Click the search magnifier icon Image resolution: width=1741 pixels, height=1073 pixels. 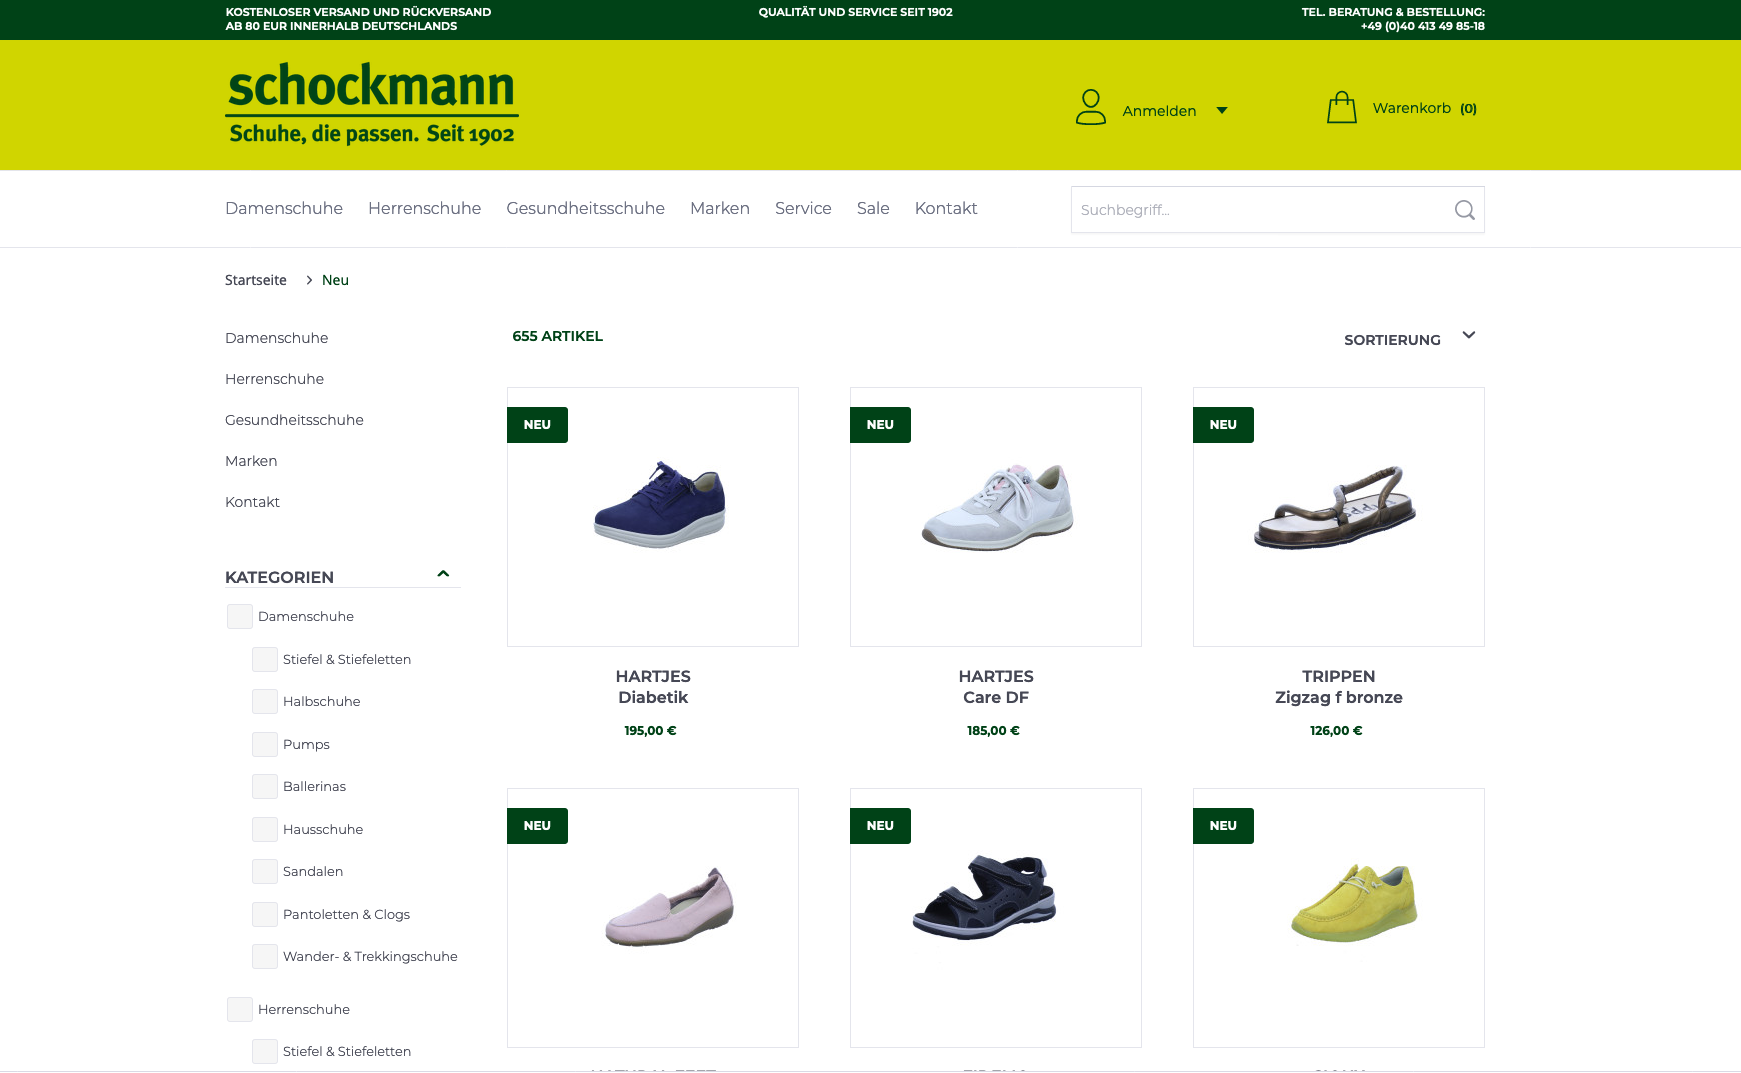pyautogui.click(x=1464, y=210)
